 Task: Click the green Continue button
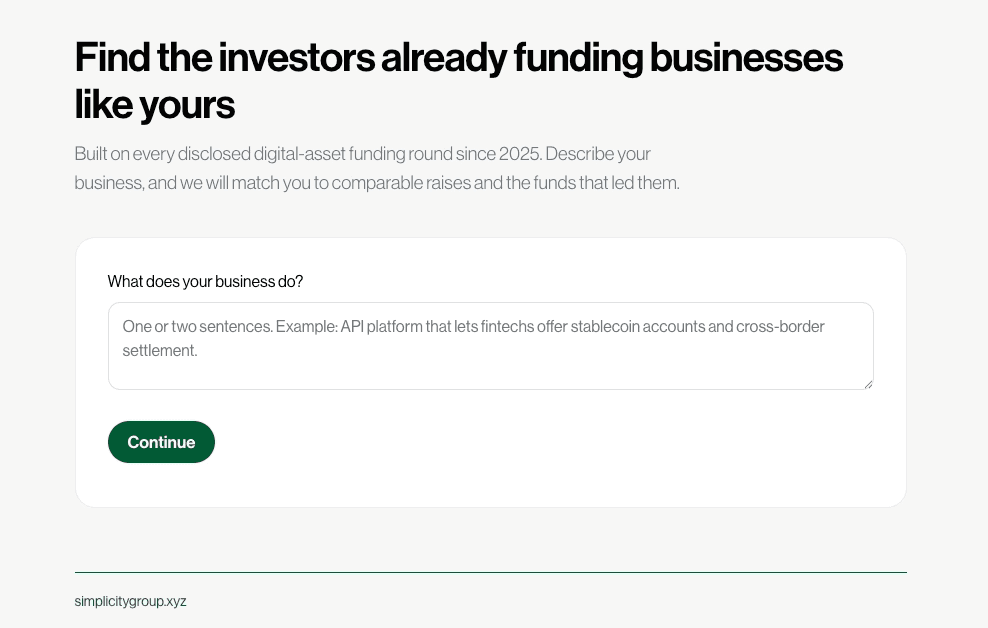pos(161,442)
